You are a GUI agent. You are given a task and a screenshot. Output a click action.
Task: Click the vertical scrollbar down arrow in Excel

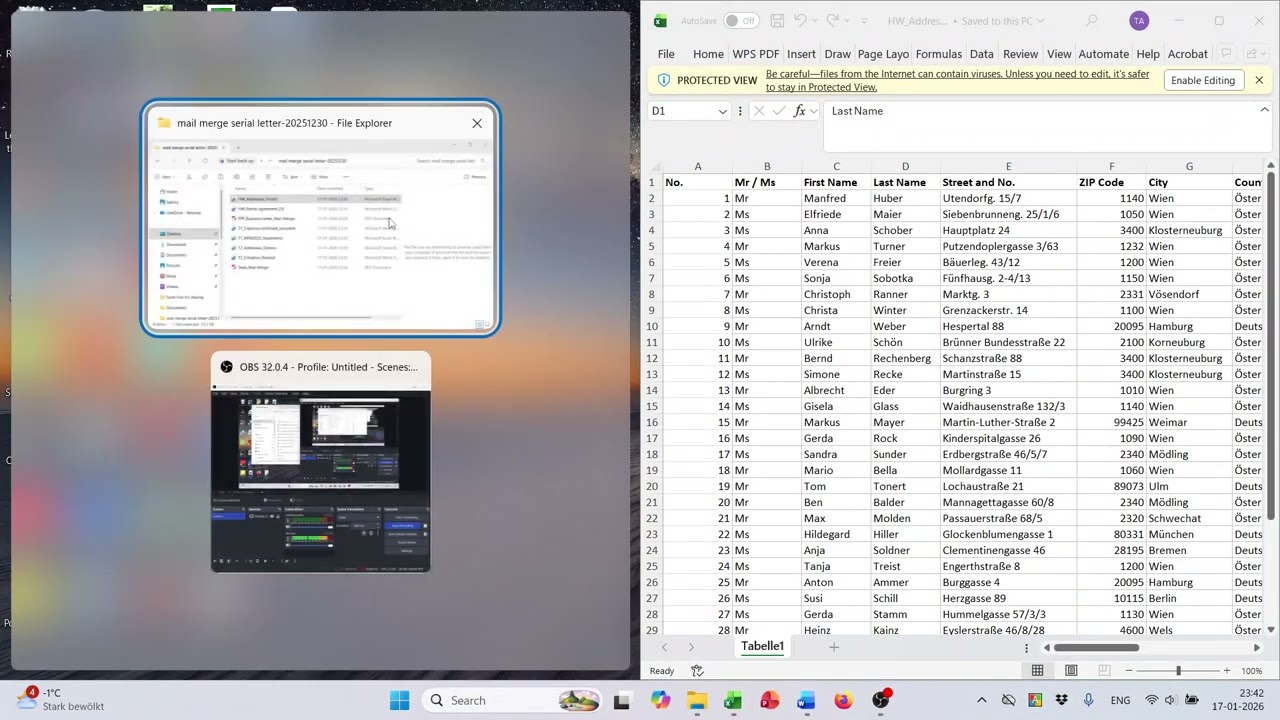point(1271,629)
